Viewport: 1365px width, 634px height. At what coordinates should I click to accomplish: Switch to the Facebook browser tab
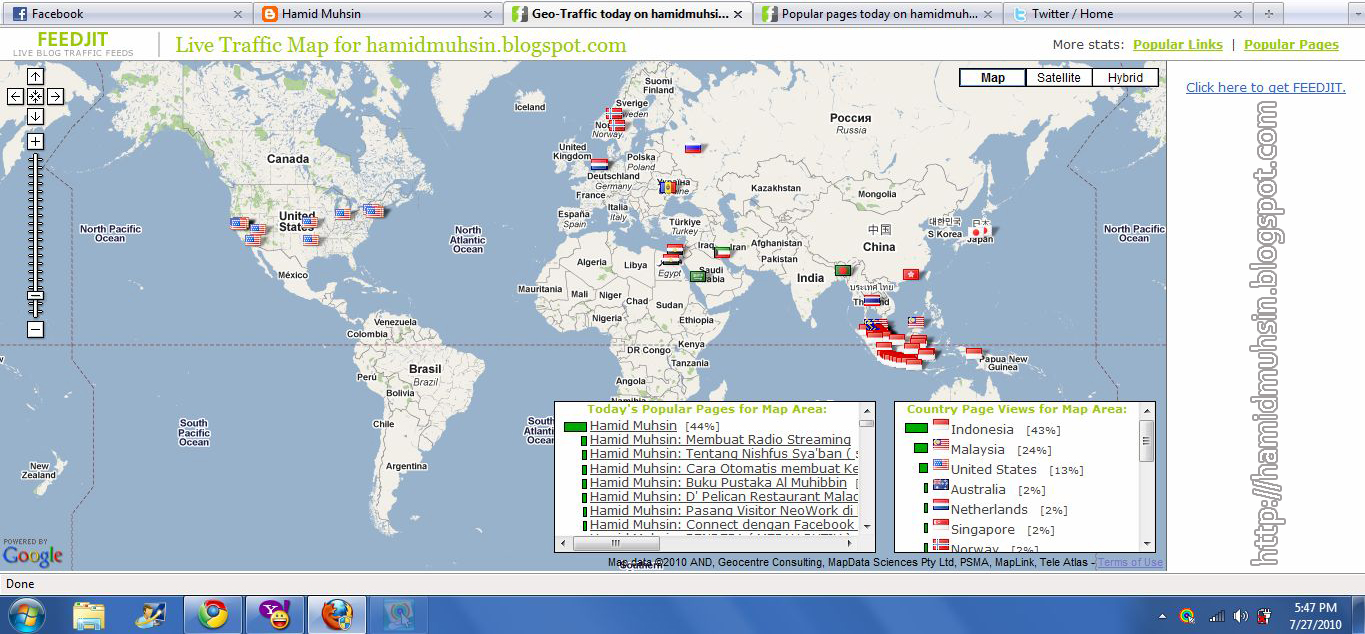tap(126, 14)
